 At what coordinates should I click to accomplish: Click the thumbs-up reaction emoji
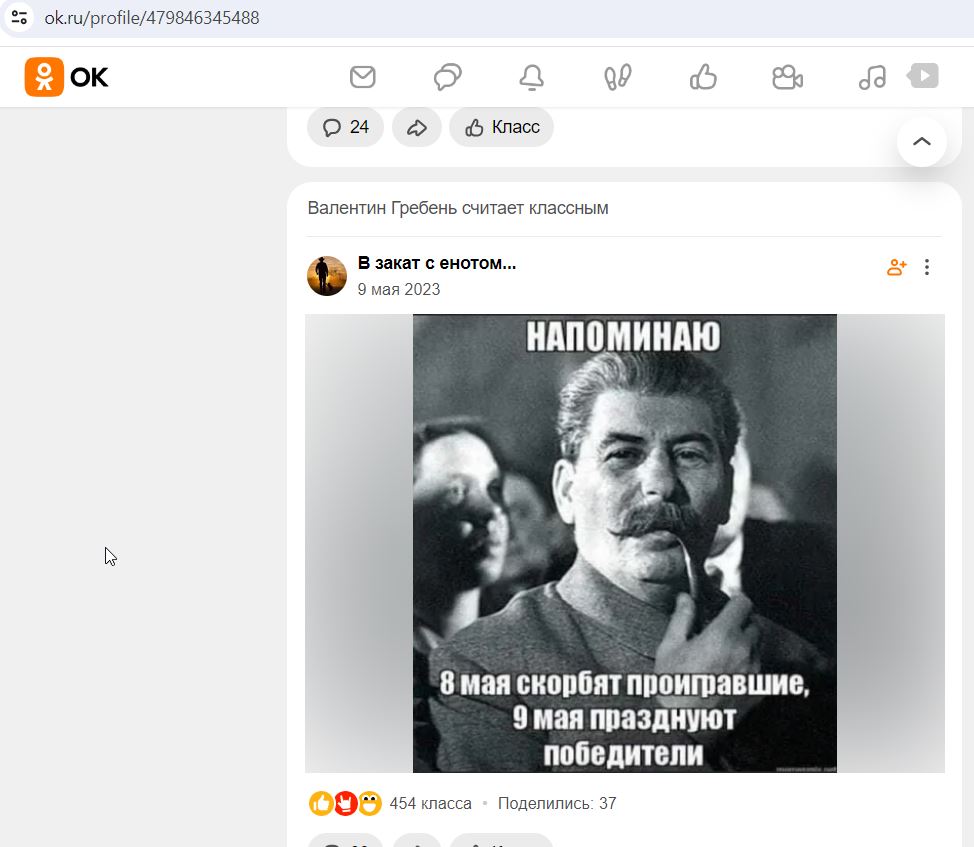321,804
